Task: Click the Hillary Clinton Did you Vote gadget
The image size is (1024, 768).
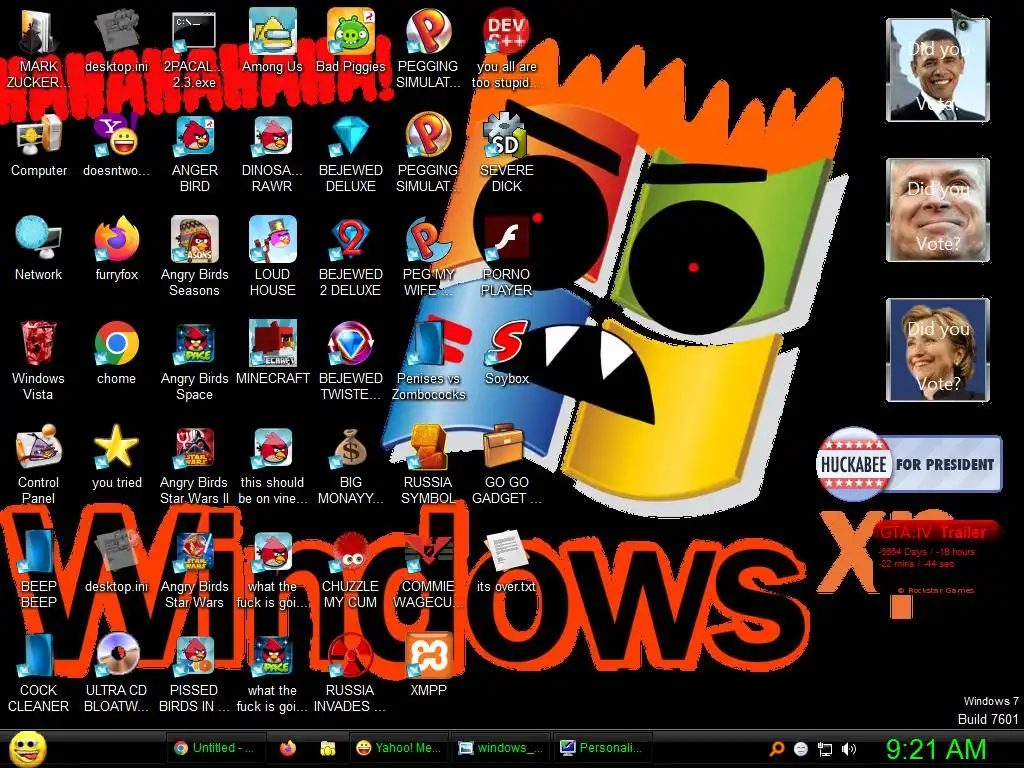Action: coord(938,350)
